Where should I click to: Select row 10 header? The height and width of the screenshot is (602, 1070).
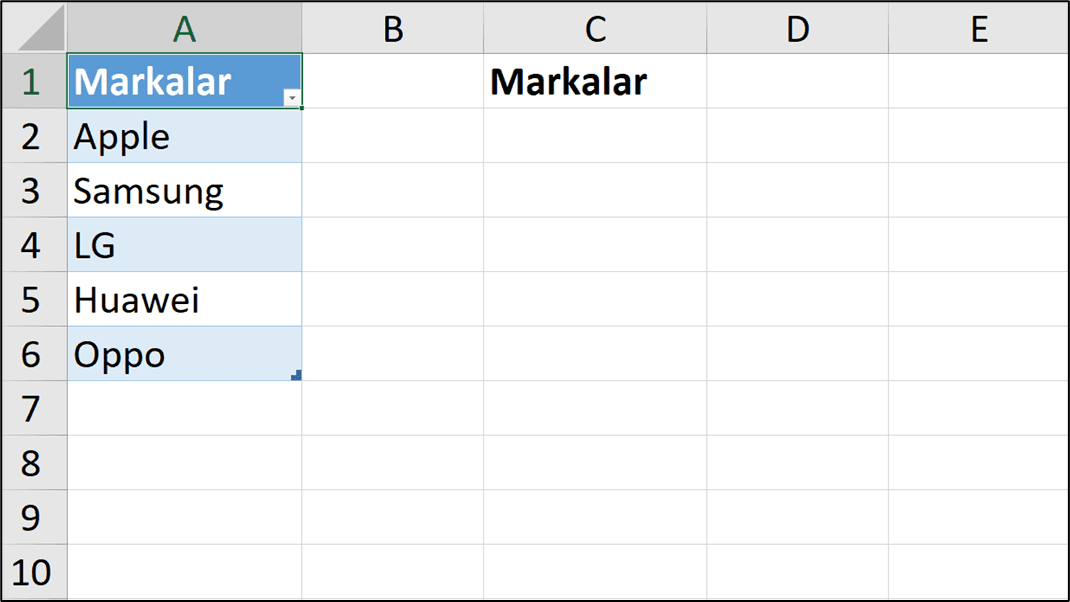coord(34,572)
